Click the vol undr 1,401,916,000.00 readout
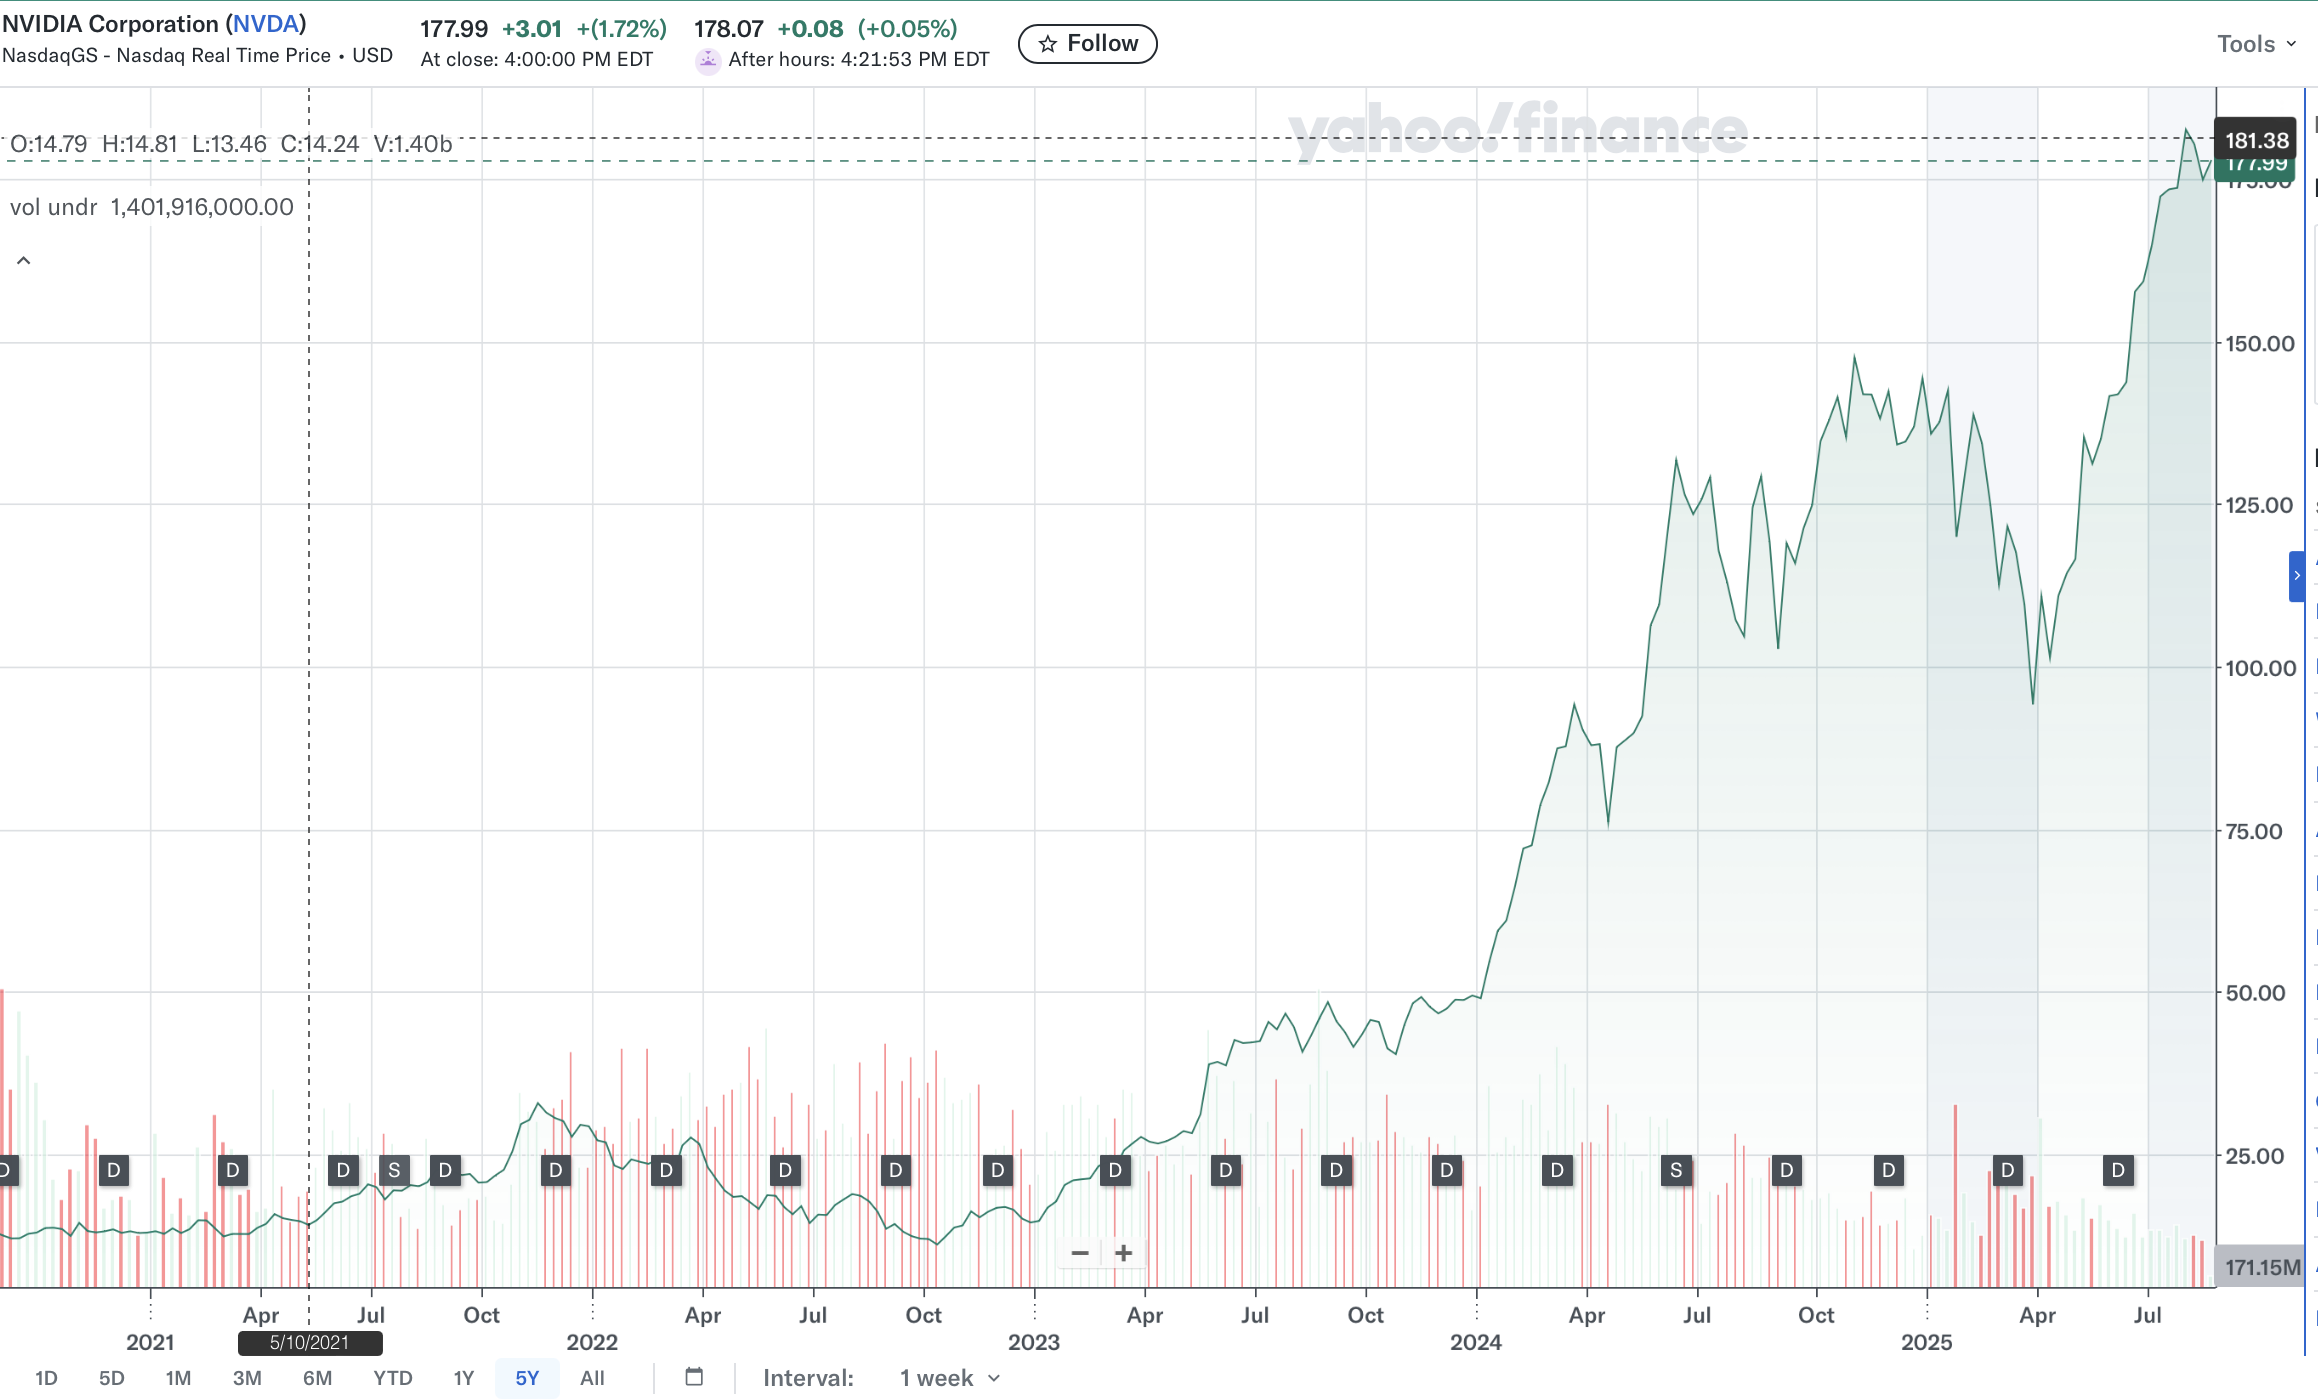 point(152,207)
